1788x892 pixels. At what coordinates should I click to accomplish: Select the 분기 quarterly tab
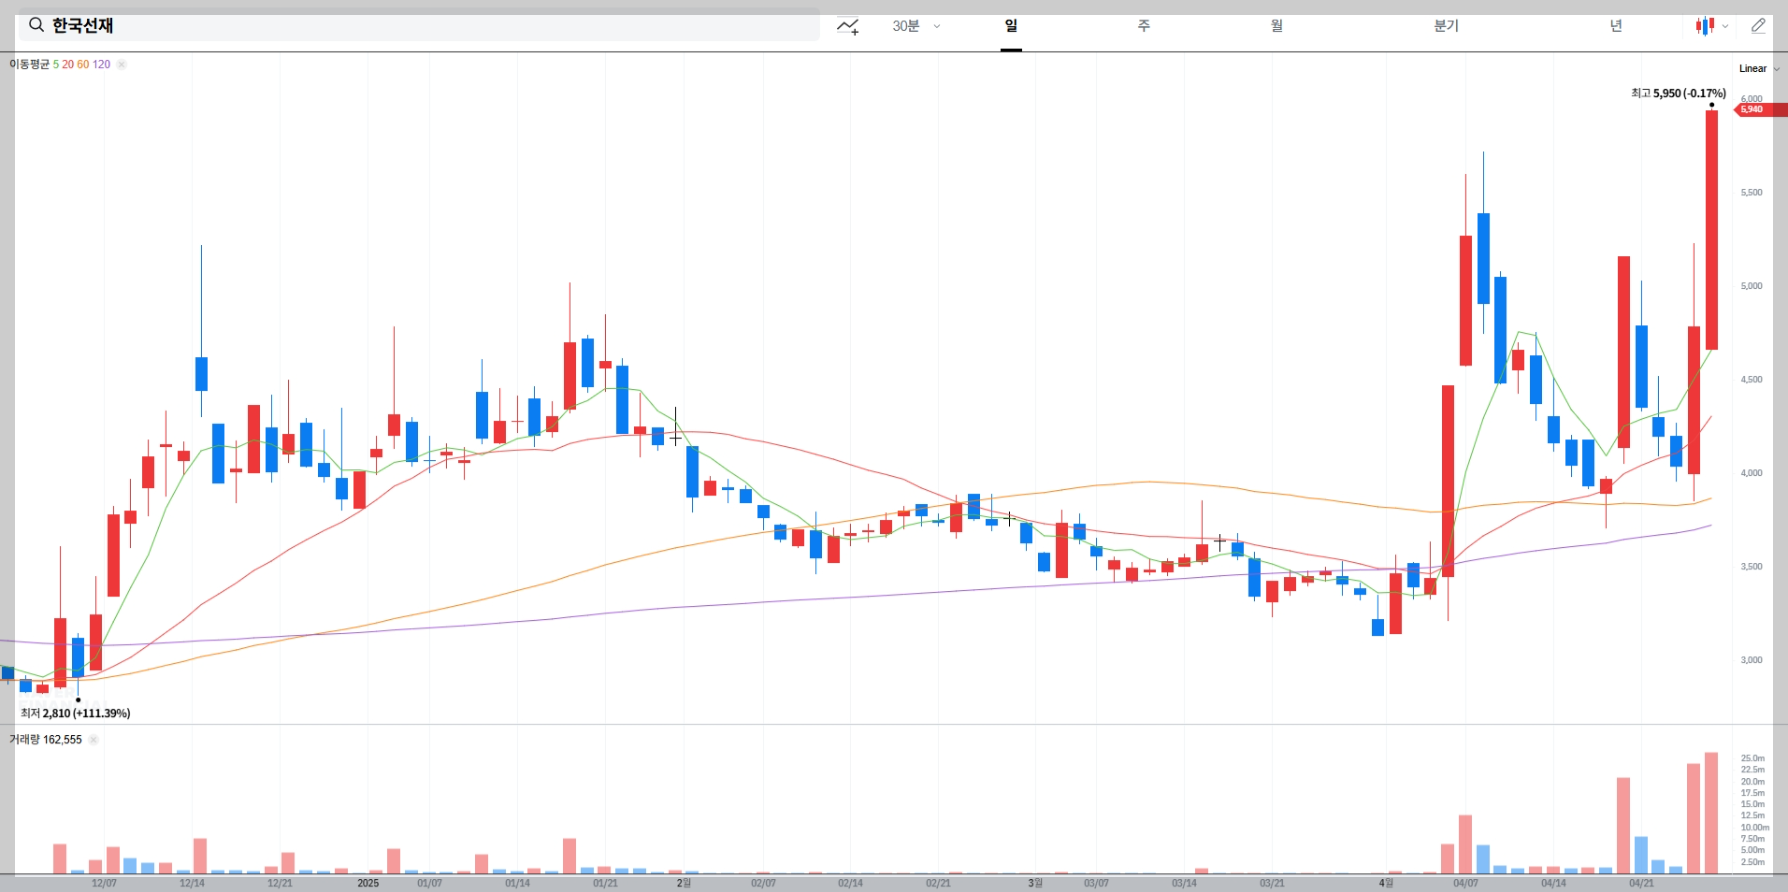pyautogui.click(x=1446, y=26)
